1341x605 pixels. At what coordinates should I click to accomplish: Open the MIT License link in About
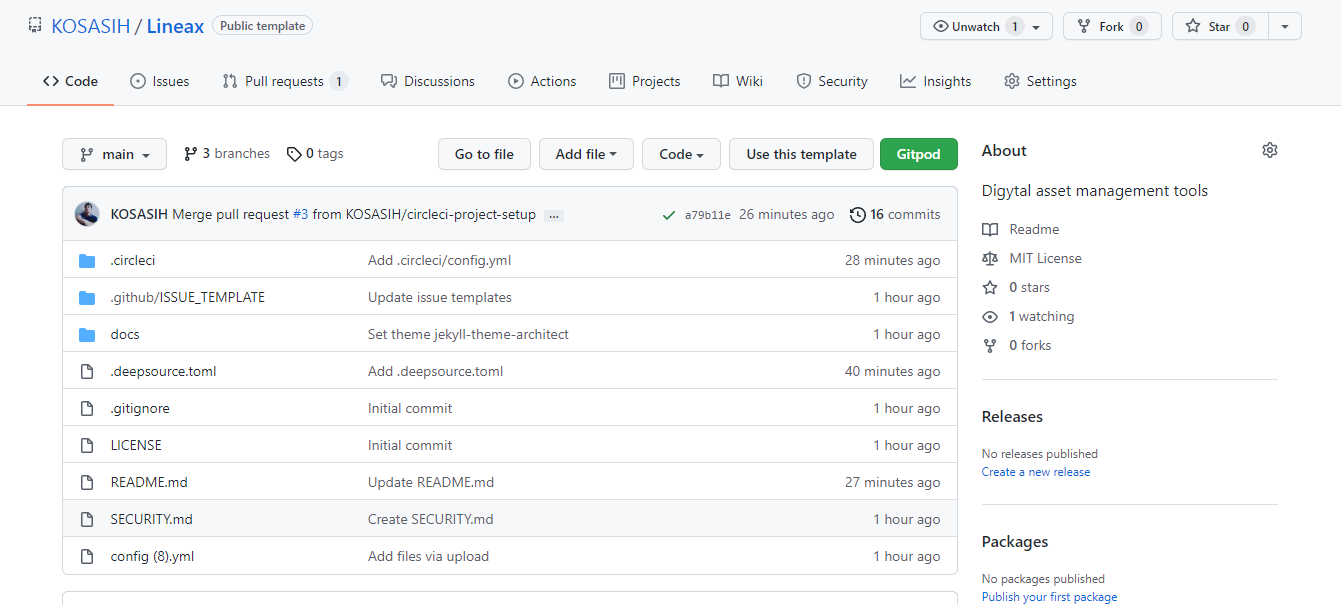pos(1045,258)
